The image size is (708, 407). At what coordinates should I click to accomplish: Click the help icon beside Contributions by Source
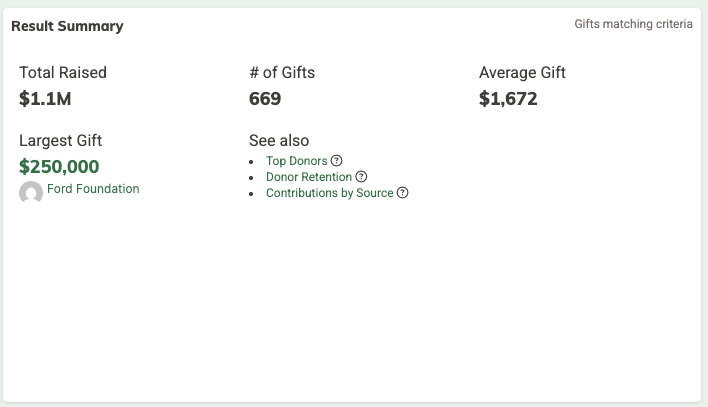[402, 193]
